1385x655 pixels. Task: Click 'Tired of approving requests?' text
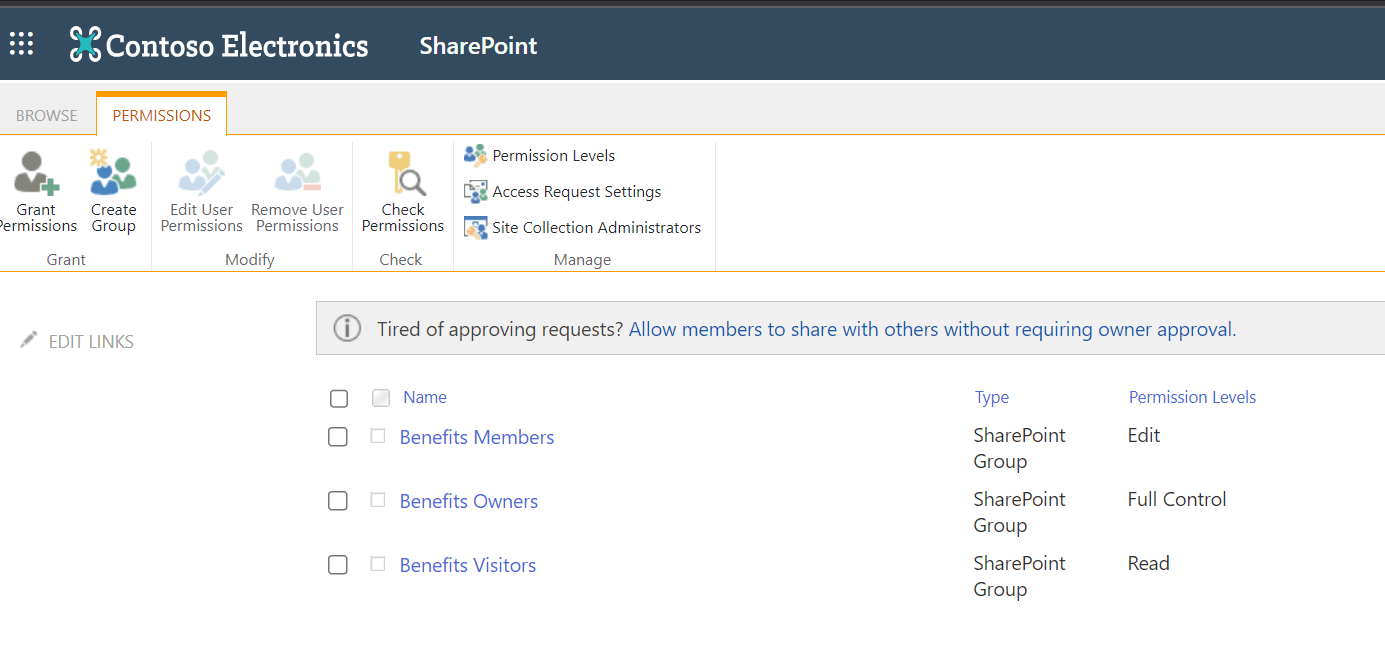(500, 329)
